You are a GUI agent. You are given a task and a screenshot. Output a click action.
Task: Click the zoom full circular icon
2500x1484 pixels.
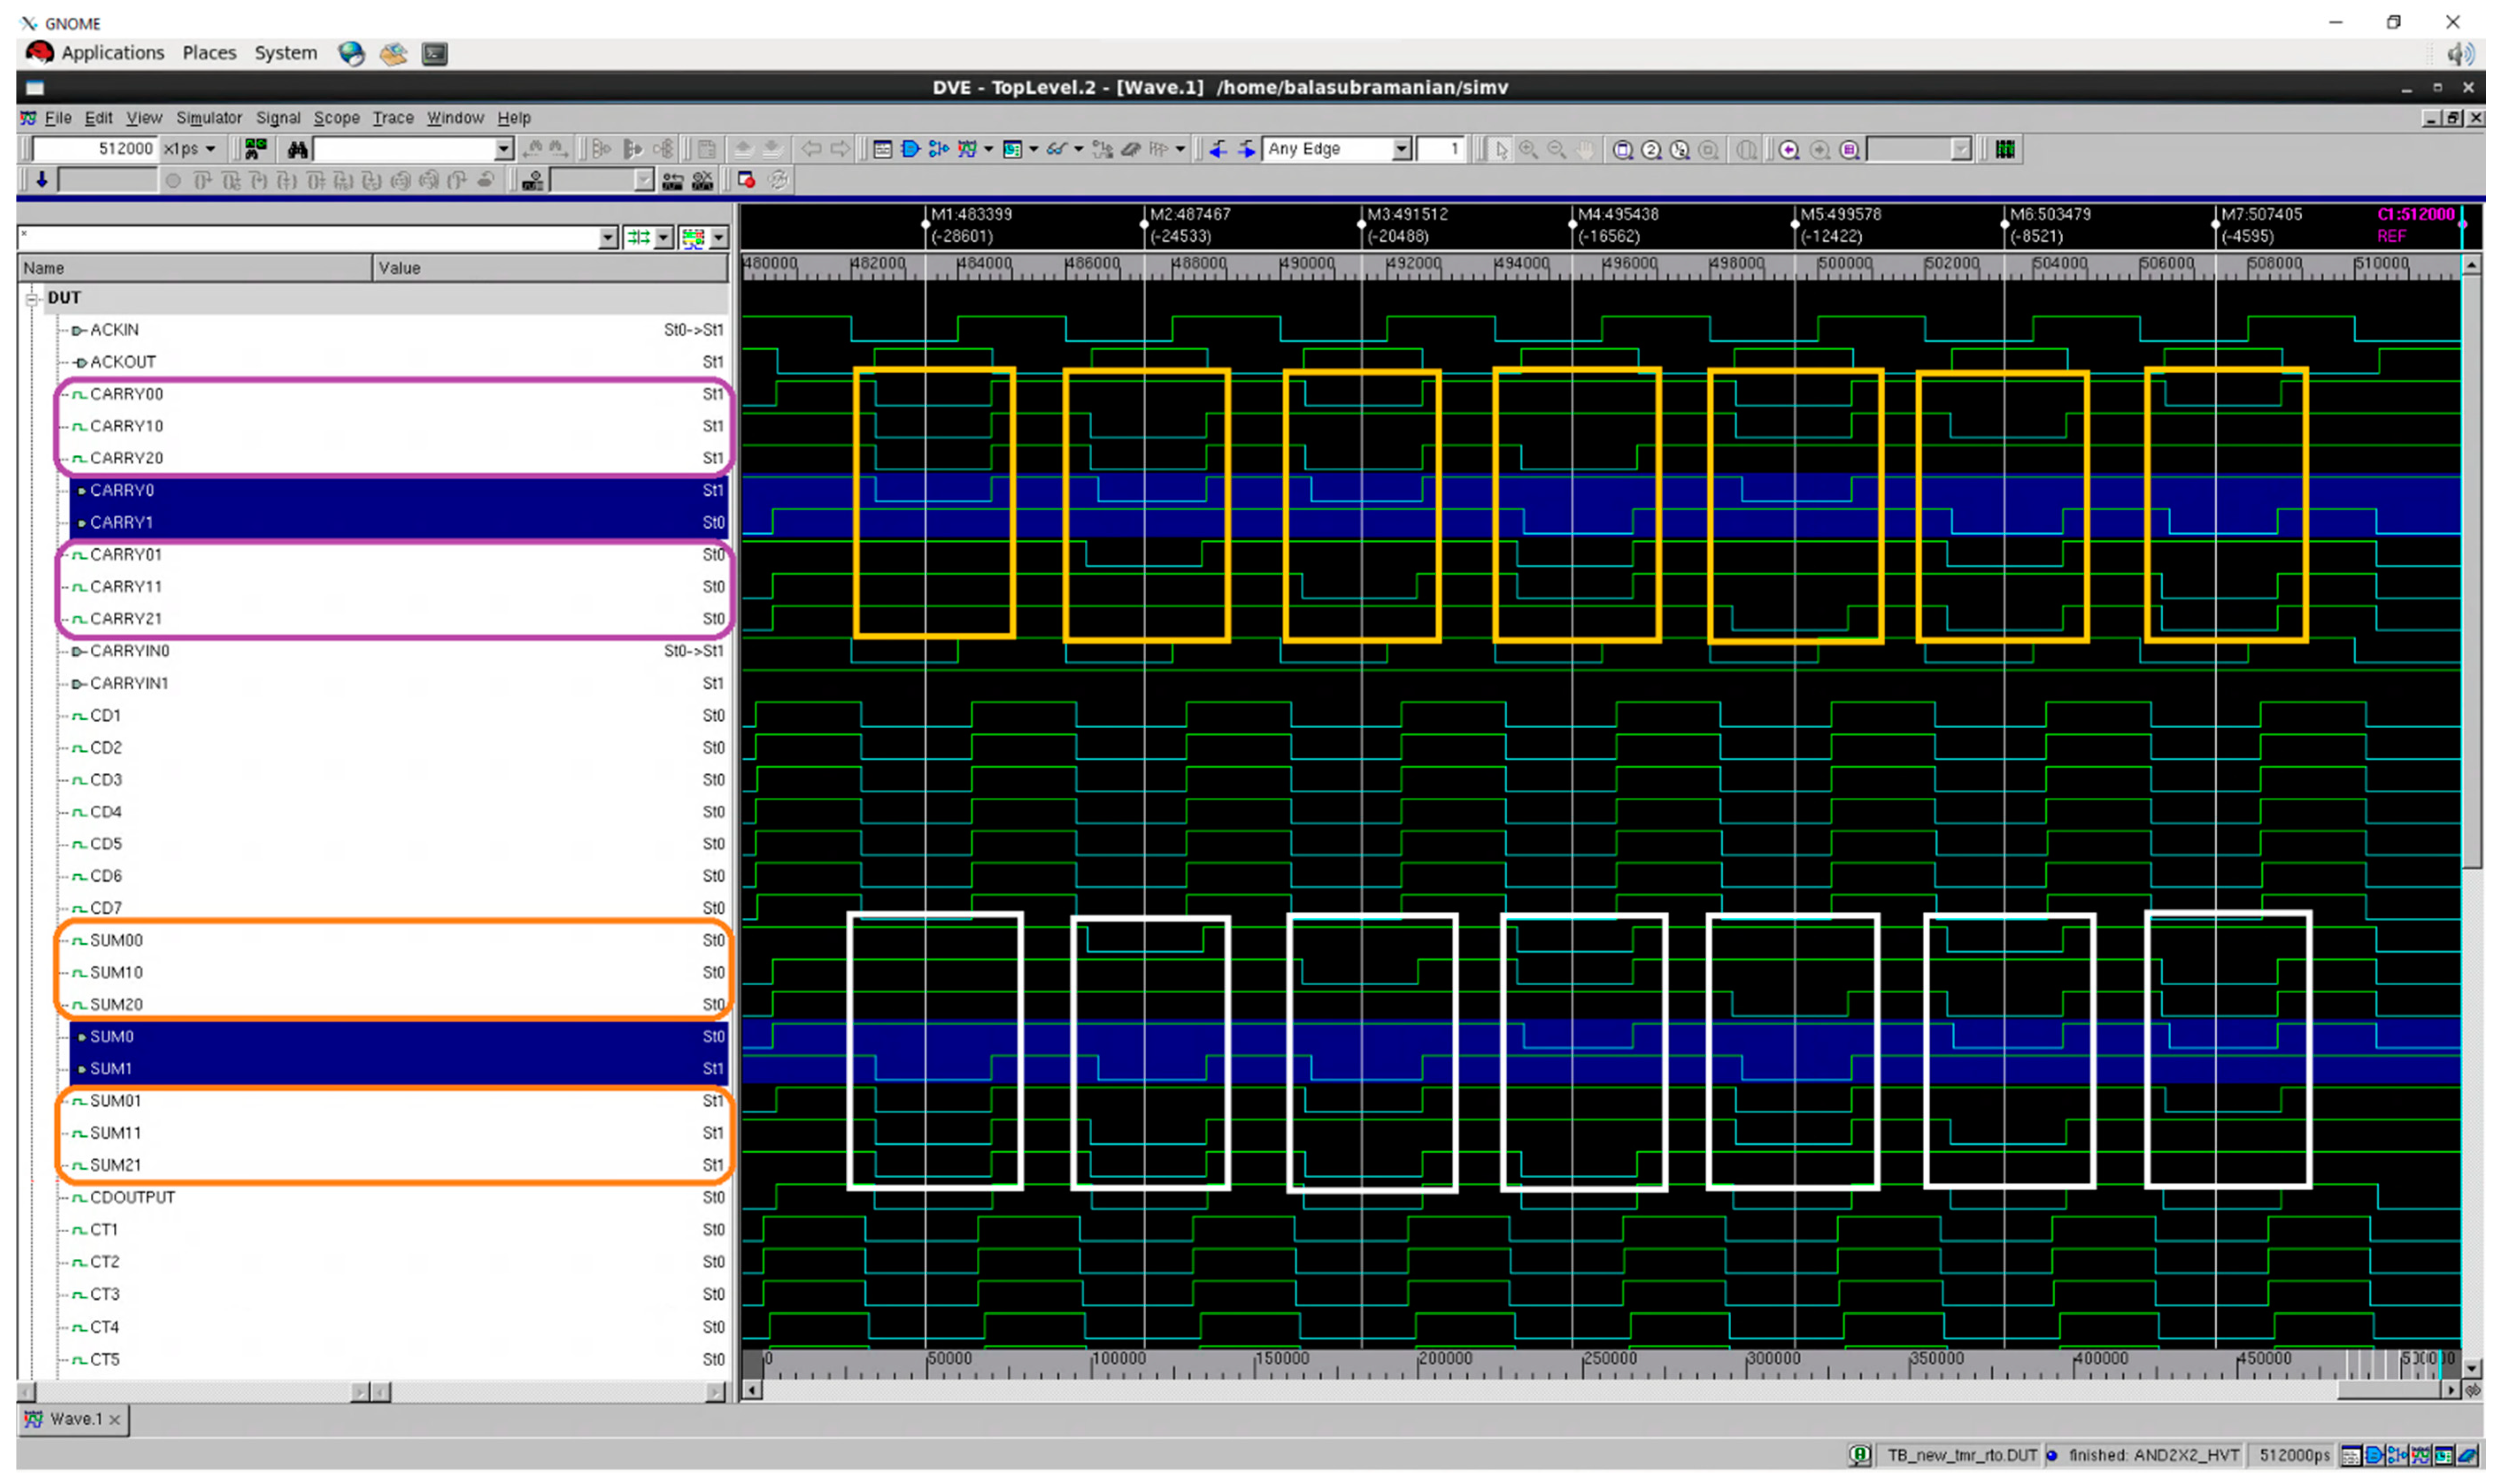pos(1622,150)
